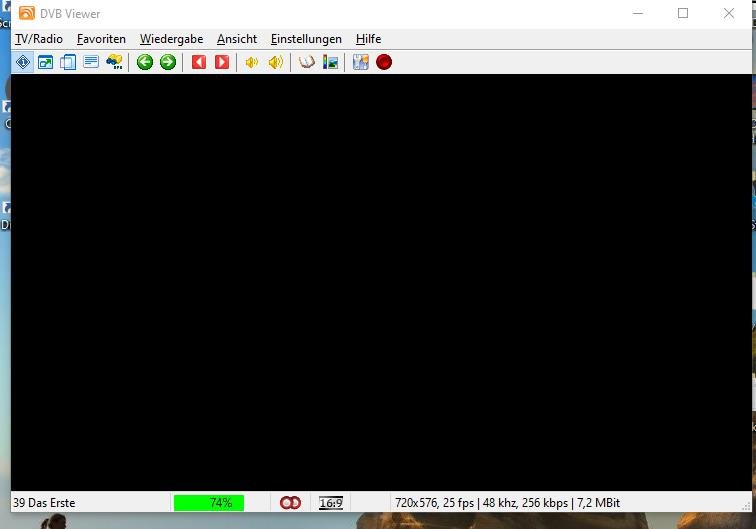Maximize the DVB Viewer window
This screenshot has width=756, height=529.
click(683, 14)
